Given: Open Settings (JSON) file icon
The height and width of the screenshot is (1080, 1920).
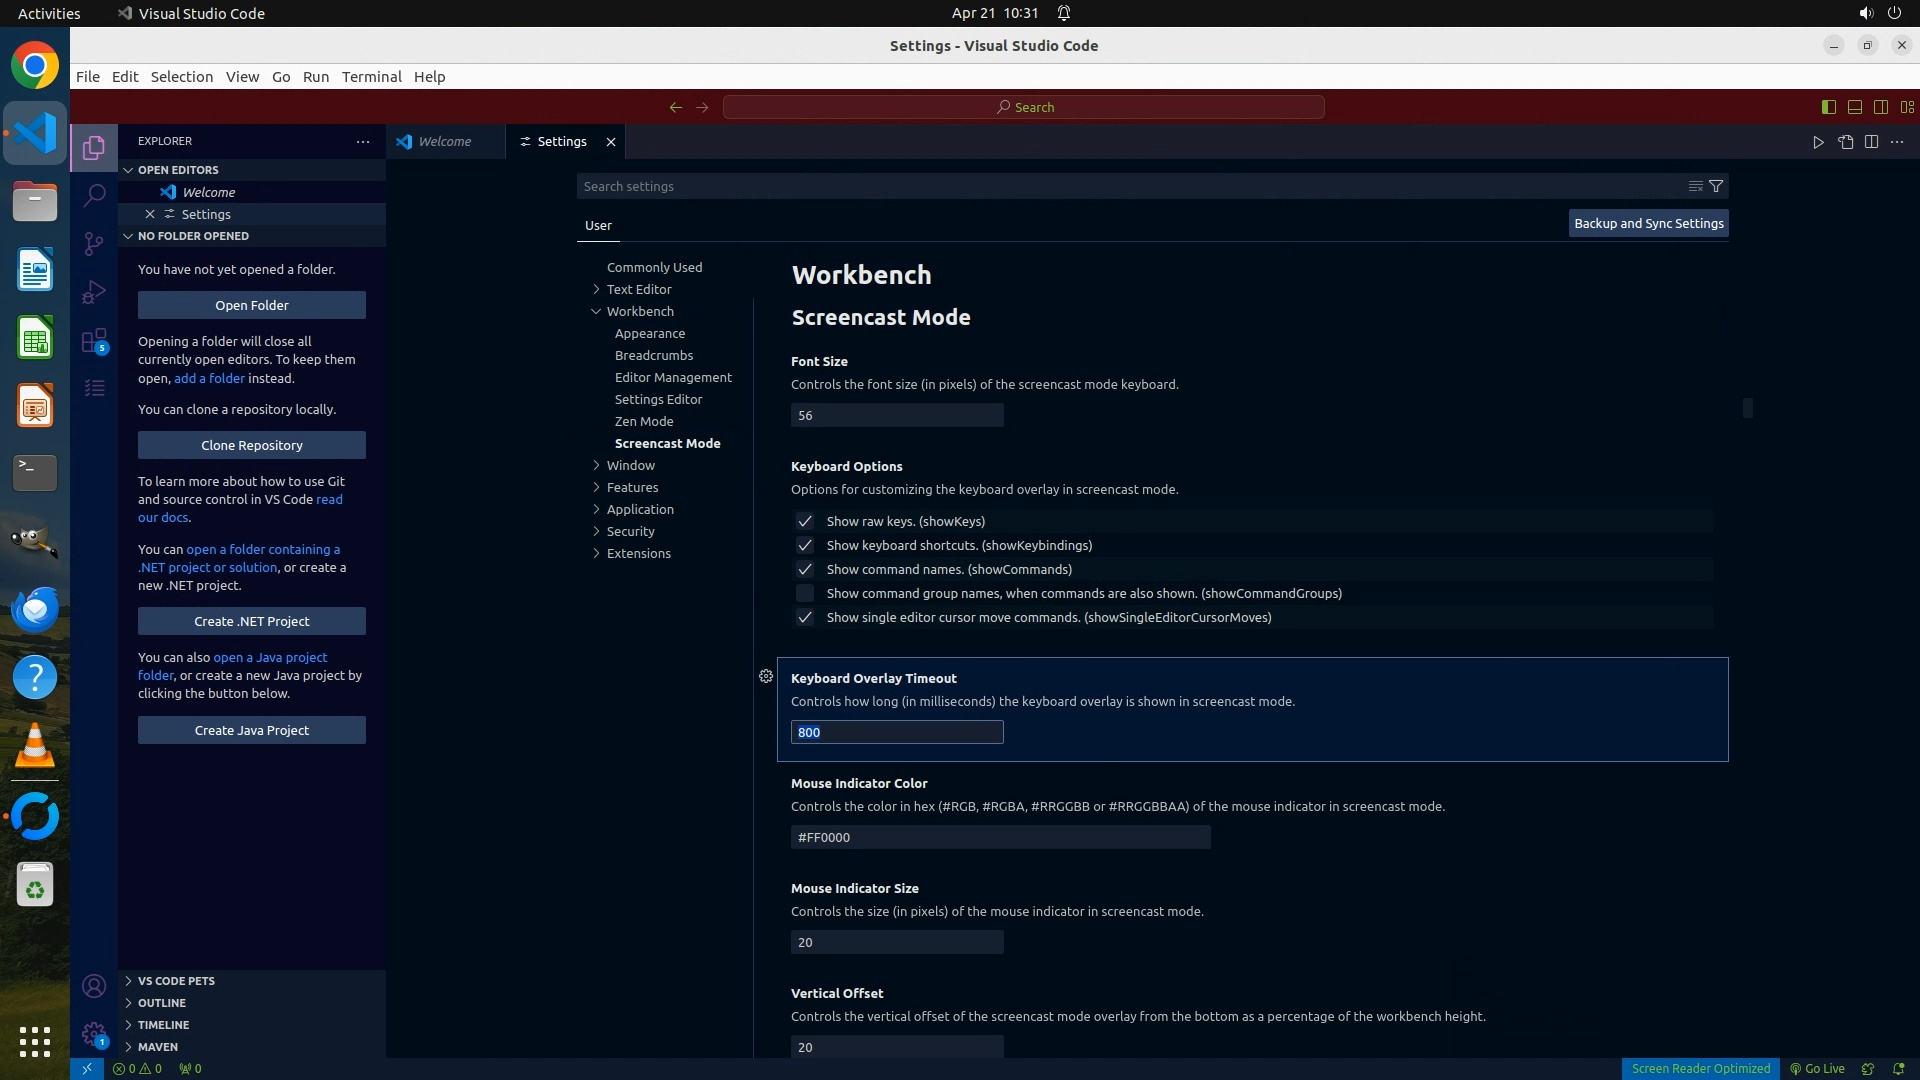Looking at the screenshot, I should tap(1845, 142).
